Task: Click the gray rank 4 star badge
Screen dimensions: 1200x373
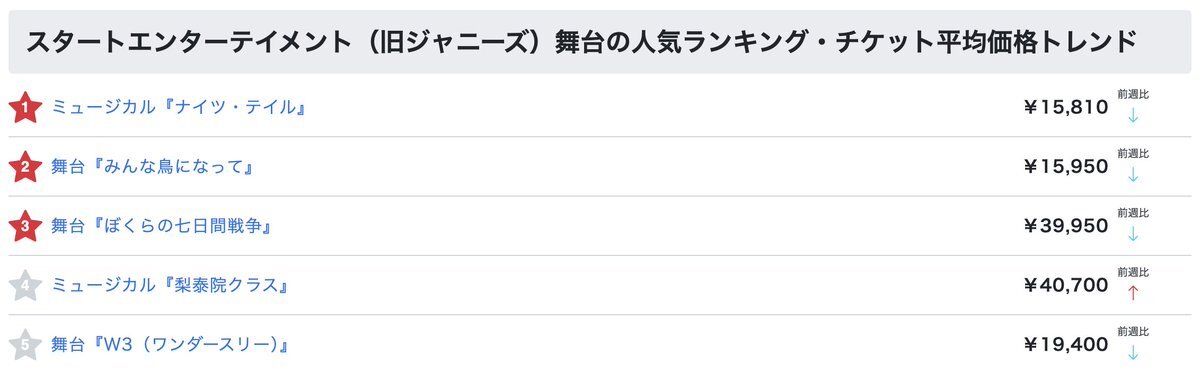Action: [24, 286]
